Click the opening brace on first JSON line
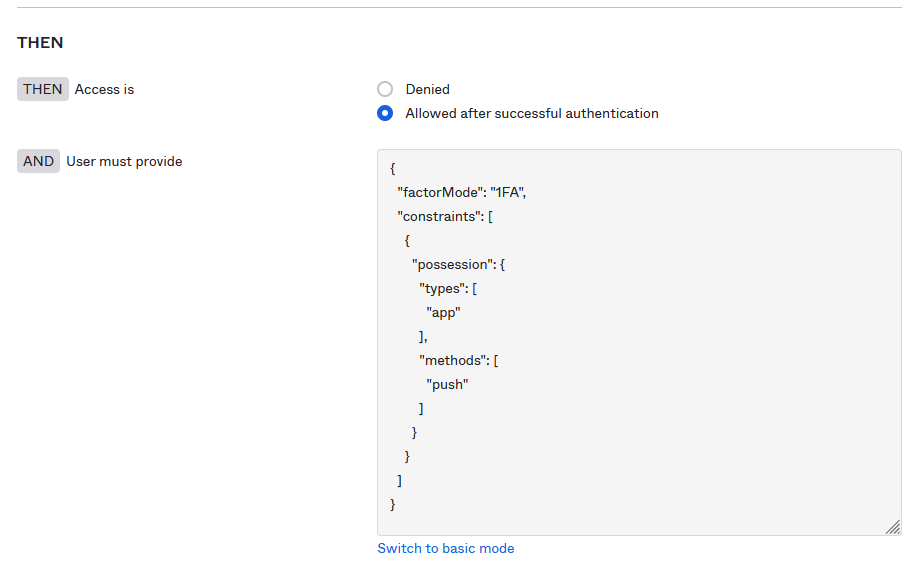 click(393, 168)
